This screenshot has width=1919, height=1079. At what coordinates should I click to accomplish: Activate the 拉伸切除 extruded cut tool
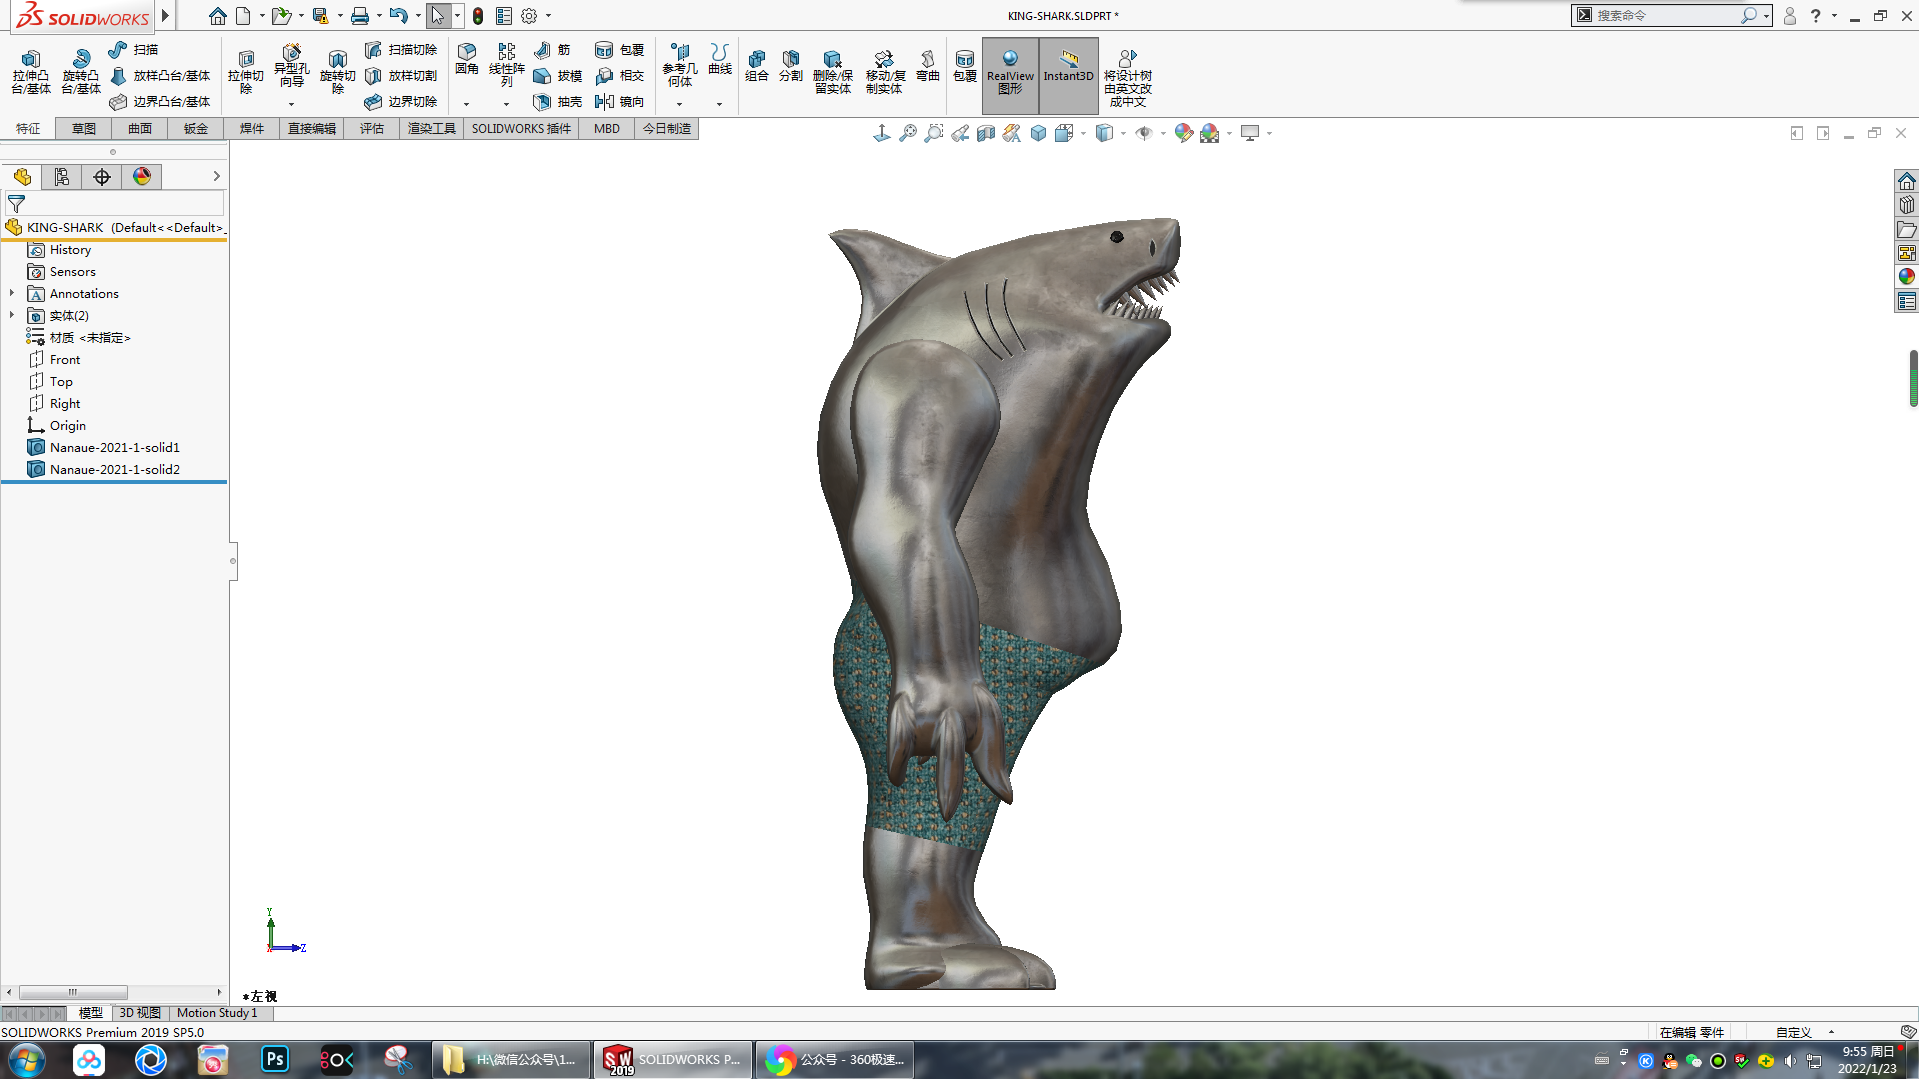point(246,72)
